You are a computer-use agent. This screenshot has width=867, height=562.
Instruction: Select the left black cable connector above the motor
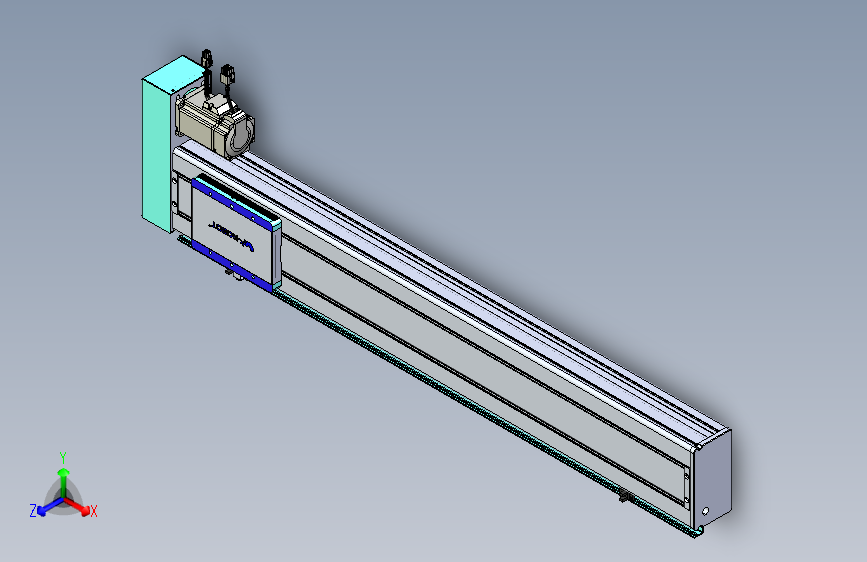point(206,59)
